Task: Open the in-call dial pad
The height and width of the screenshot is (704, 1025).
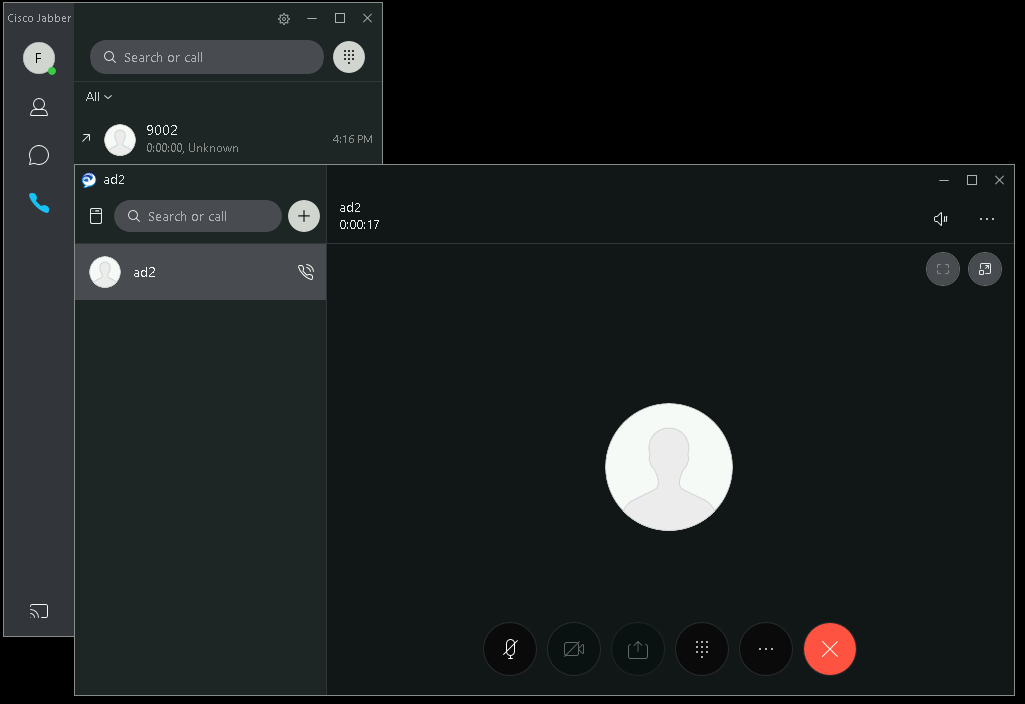Action: coord(702,649)
